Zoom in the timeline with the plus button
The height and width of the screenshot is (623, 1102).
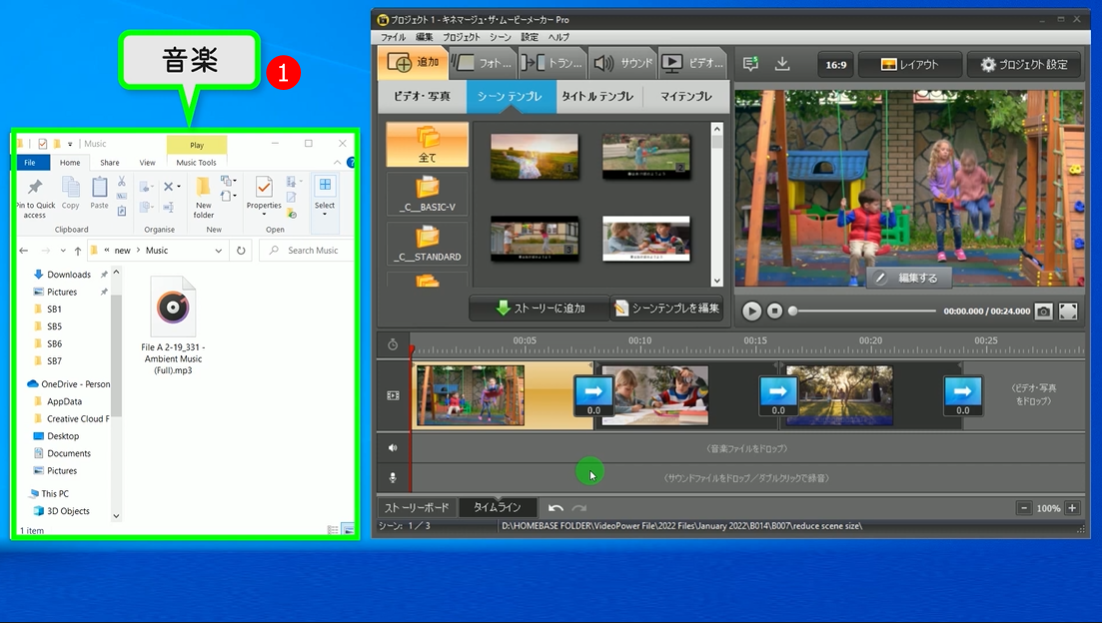coord(1072,508)
